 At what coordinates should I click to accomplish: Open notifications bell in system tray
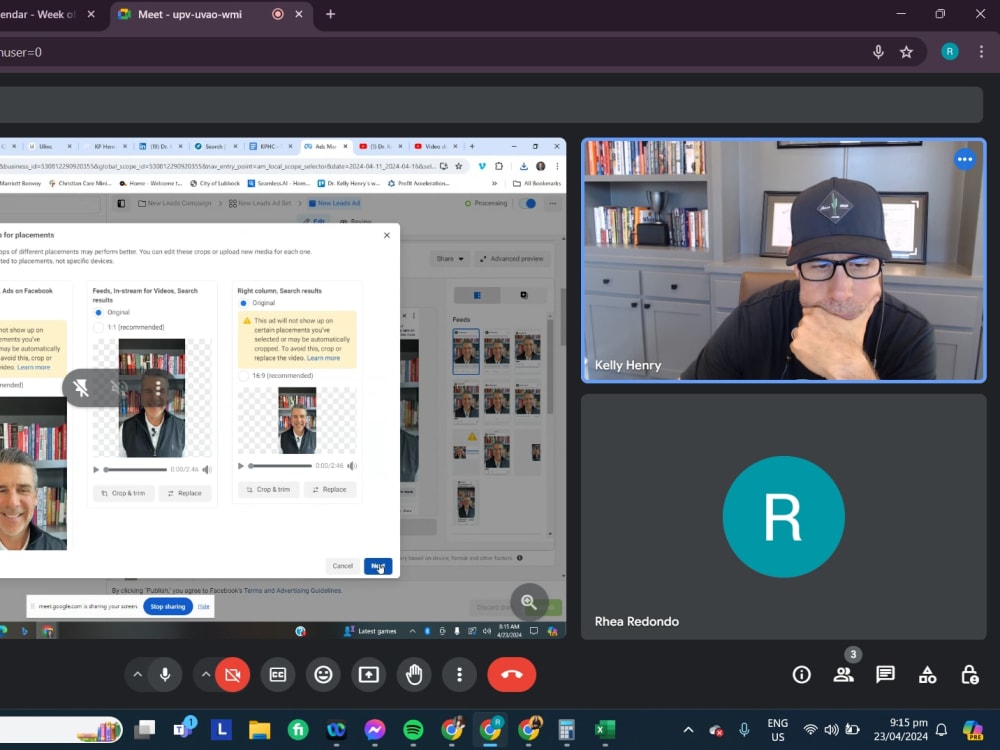pos(941,729)
